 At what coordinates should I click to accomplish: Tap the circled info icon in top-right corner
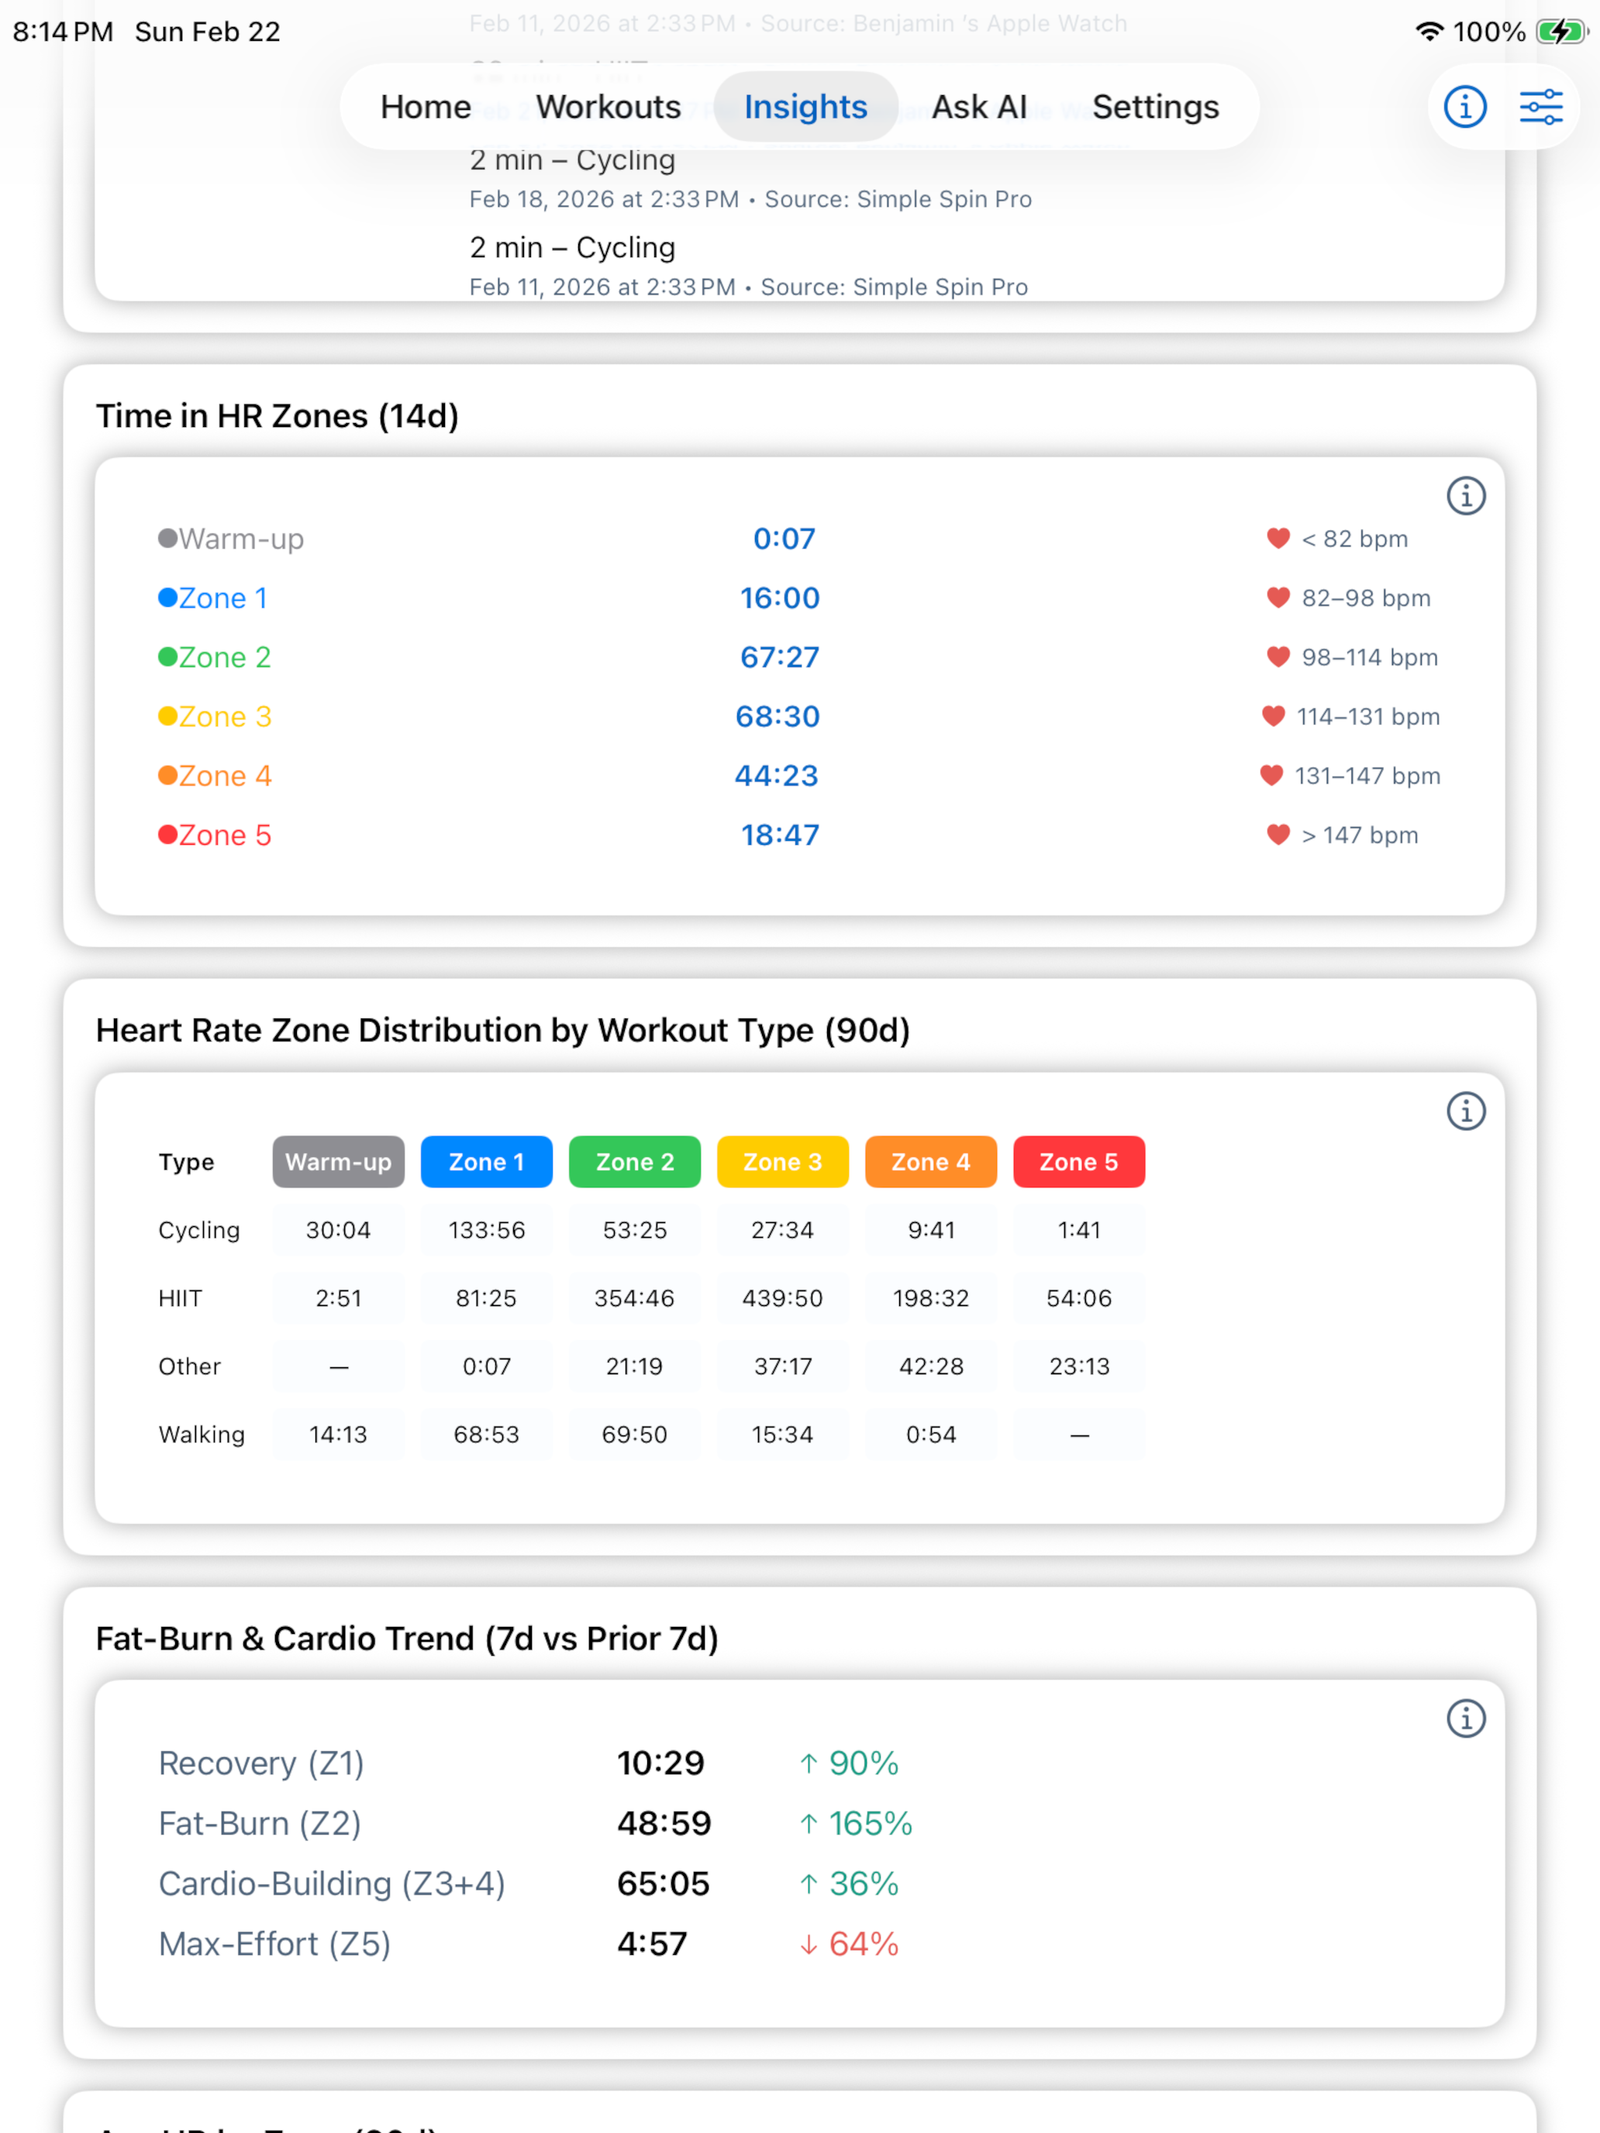1463,106
